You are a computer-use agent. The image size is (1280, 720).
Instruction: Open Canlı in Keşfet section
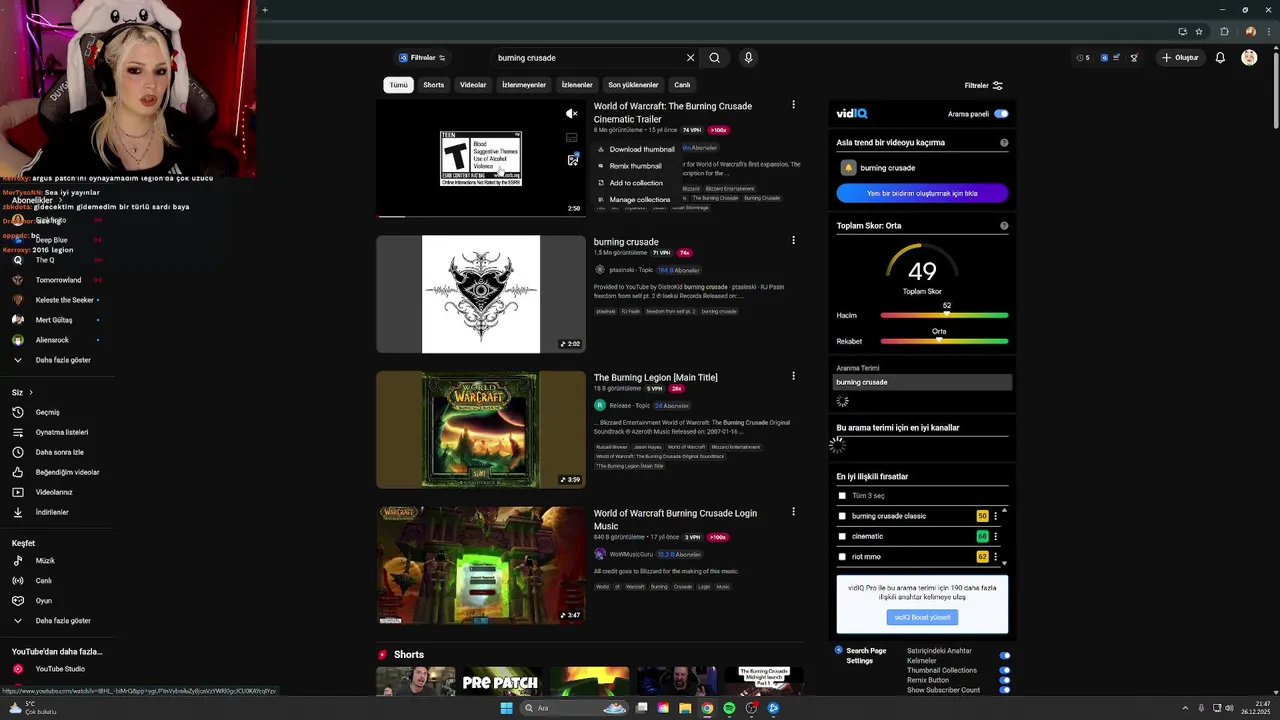(43, 581)
